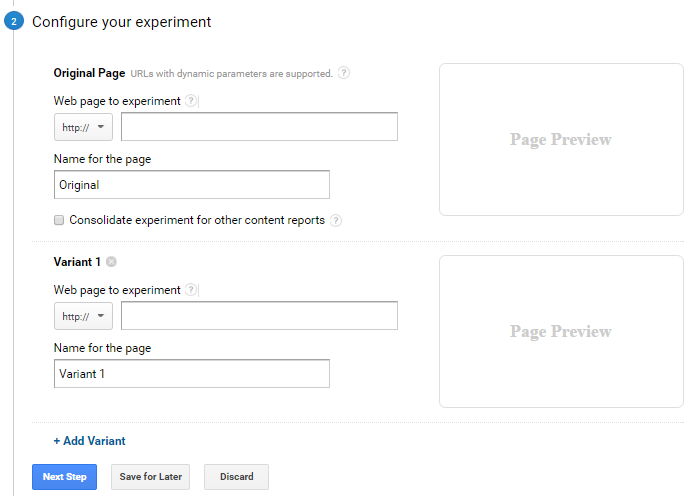Click the Variant 1 page preview box
The height and width of the screenshot is (496, 691).
tap(561, 331)
